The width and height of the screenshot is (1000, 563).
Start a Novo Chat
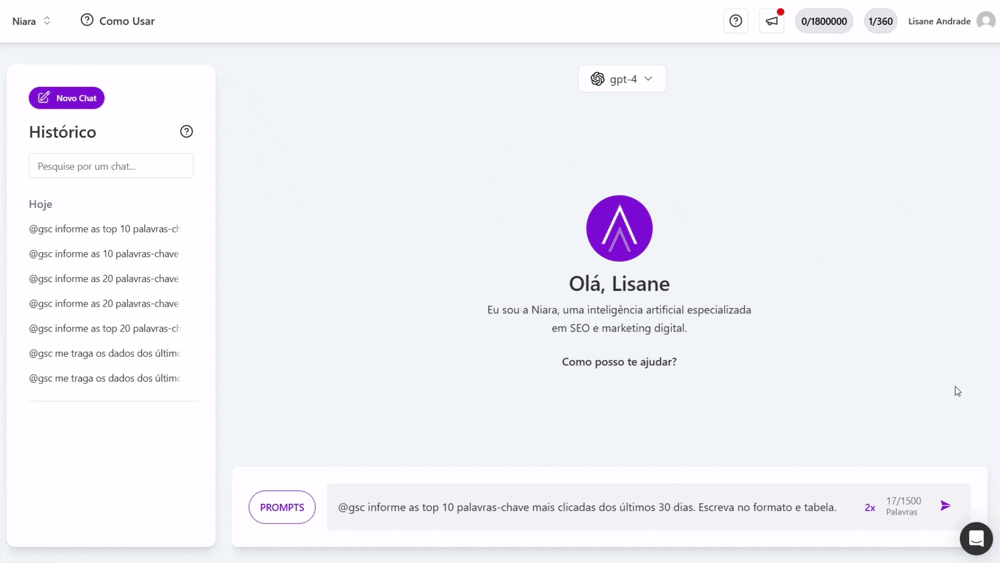(x=67, y=98)
